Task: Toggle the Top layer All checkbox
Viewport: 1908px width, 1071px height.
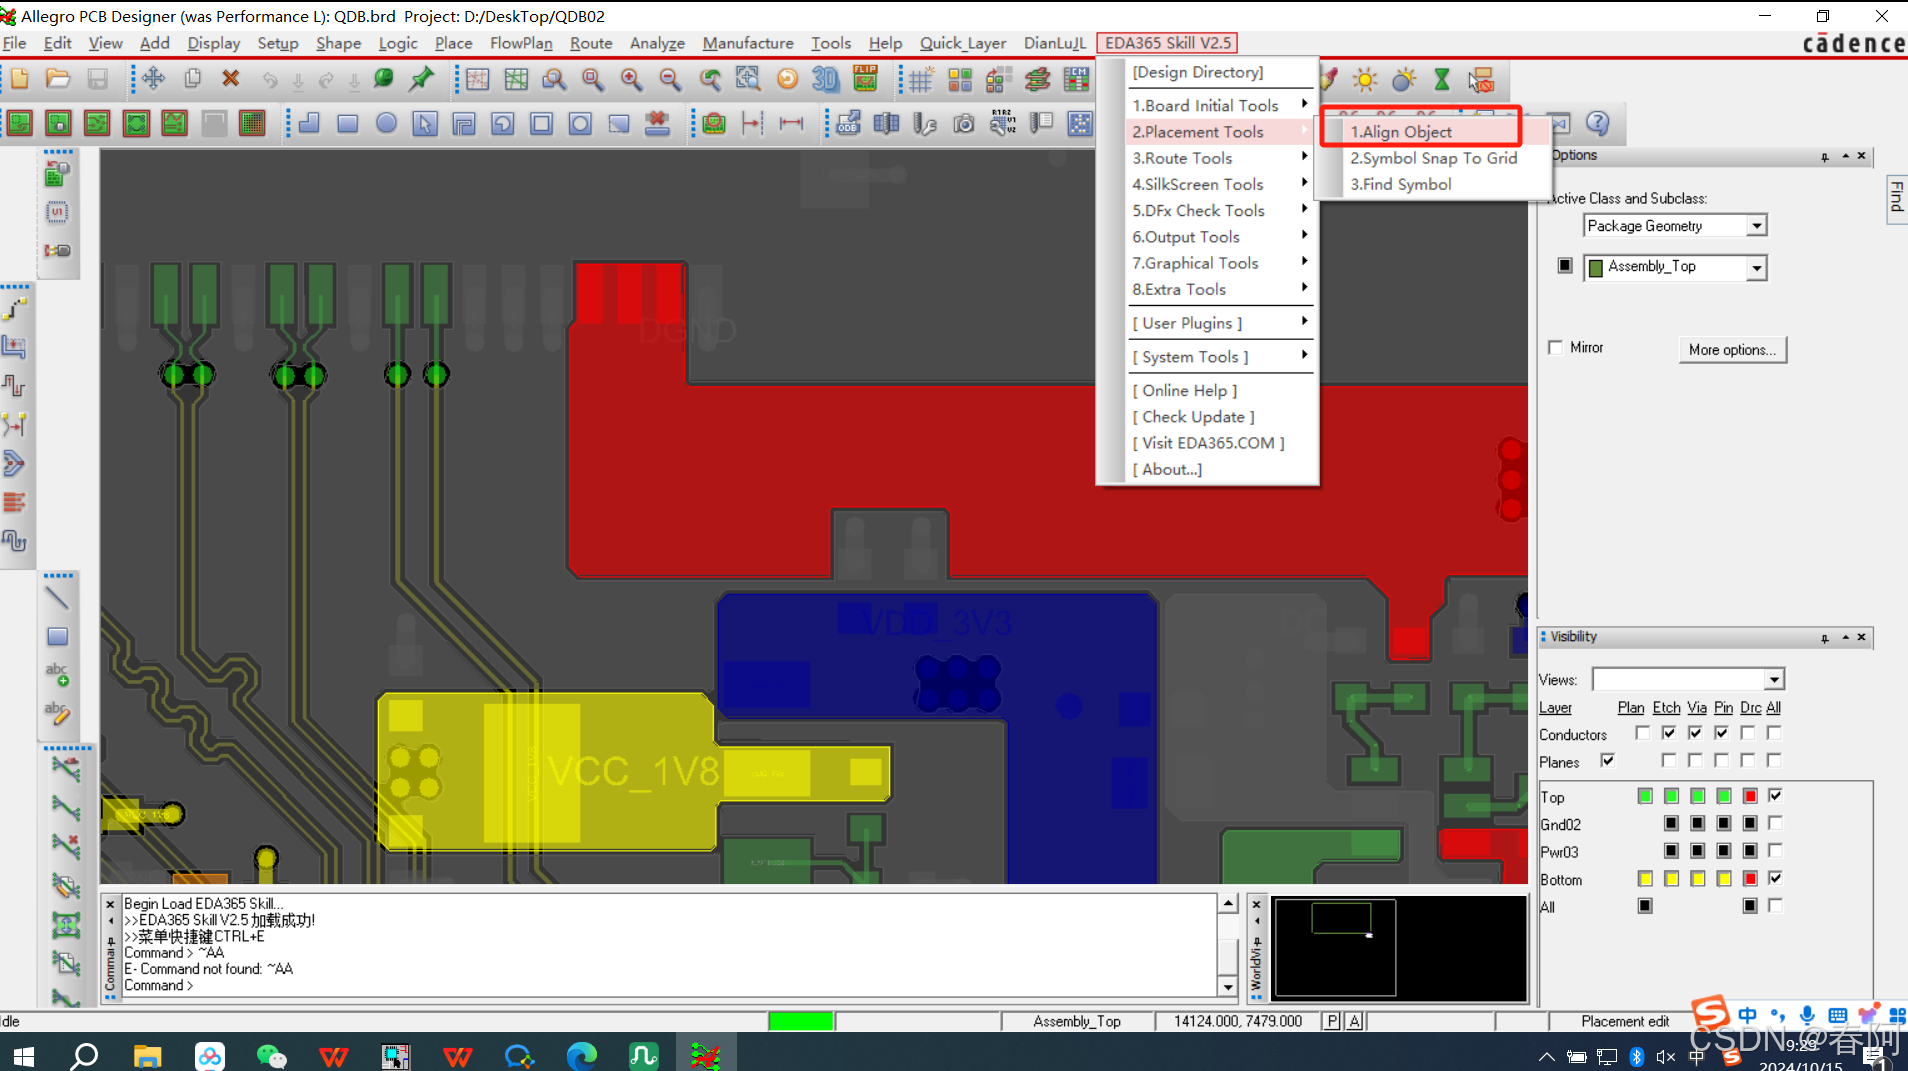Action: (1775, 796)
